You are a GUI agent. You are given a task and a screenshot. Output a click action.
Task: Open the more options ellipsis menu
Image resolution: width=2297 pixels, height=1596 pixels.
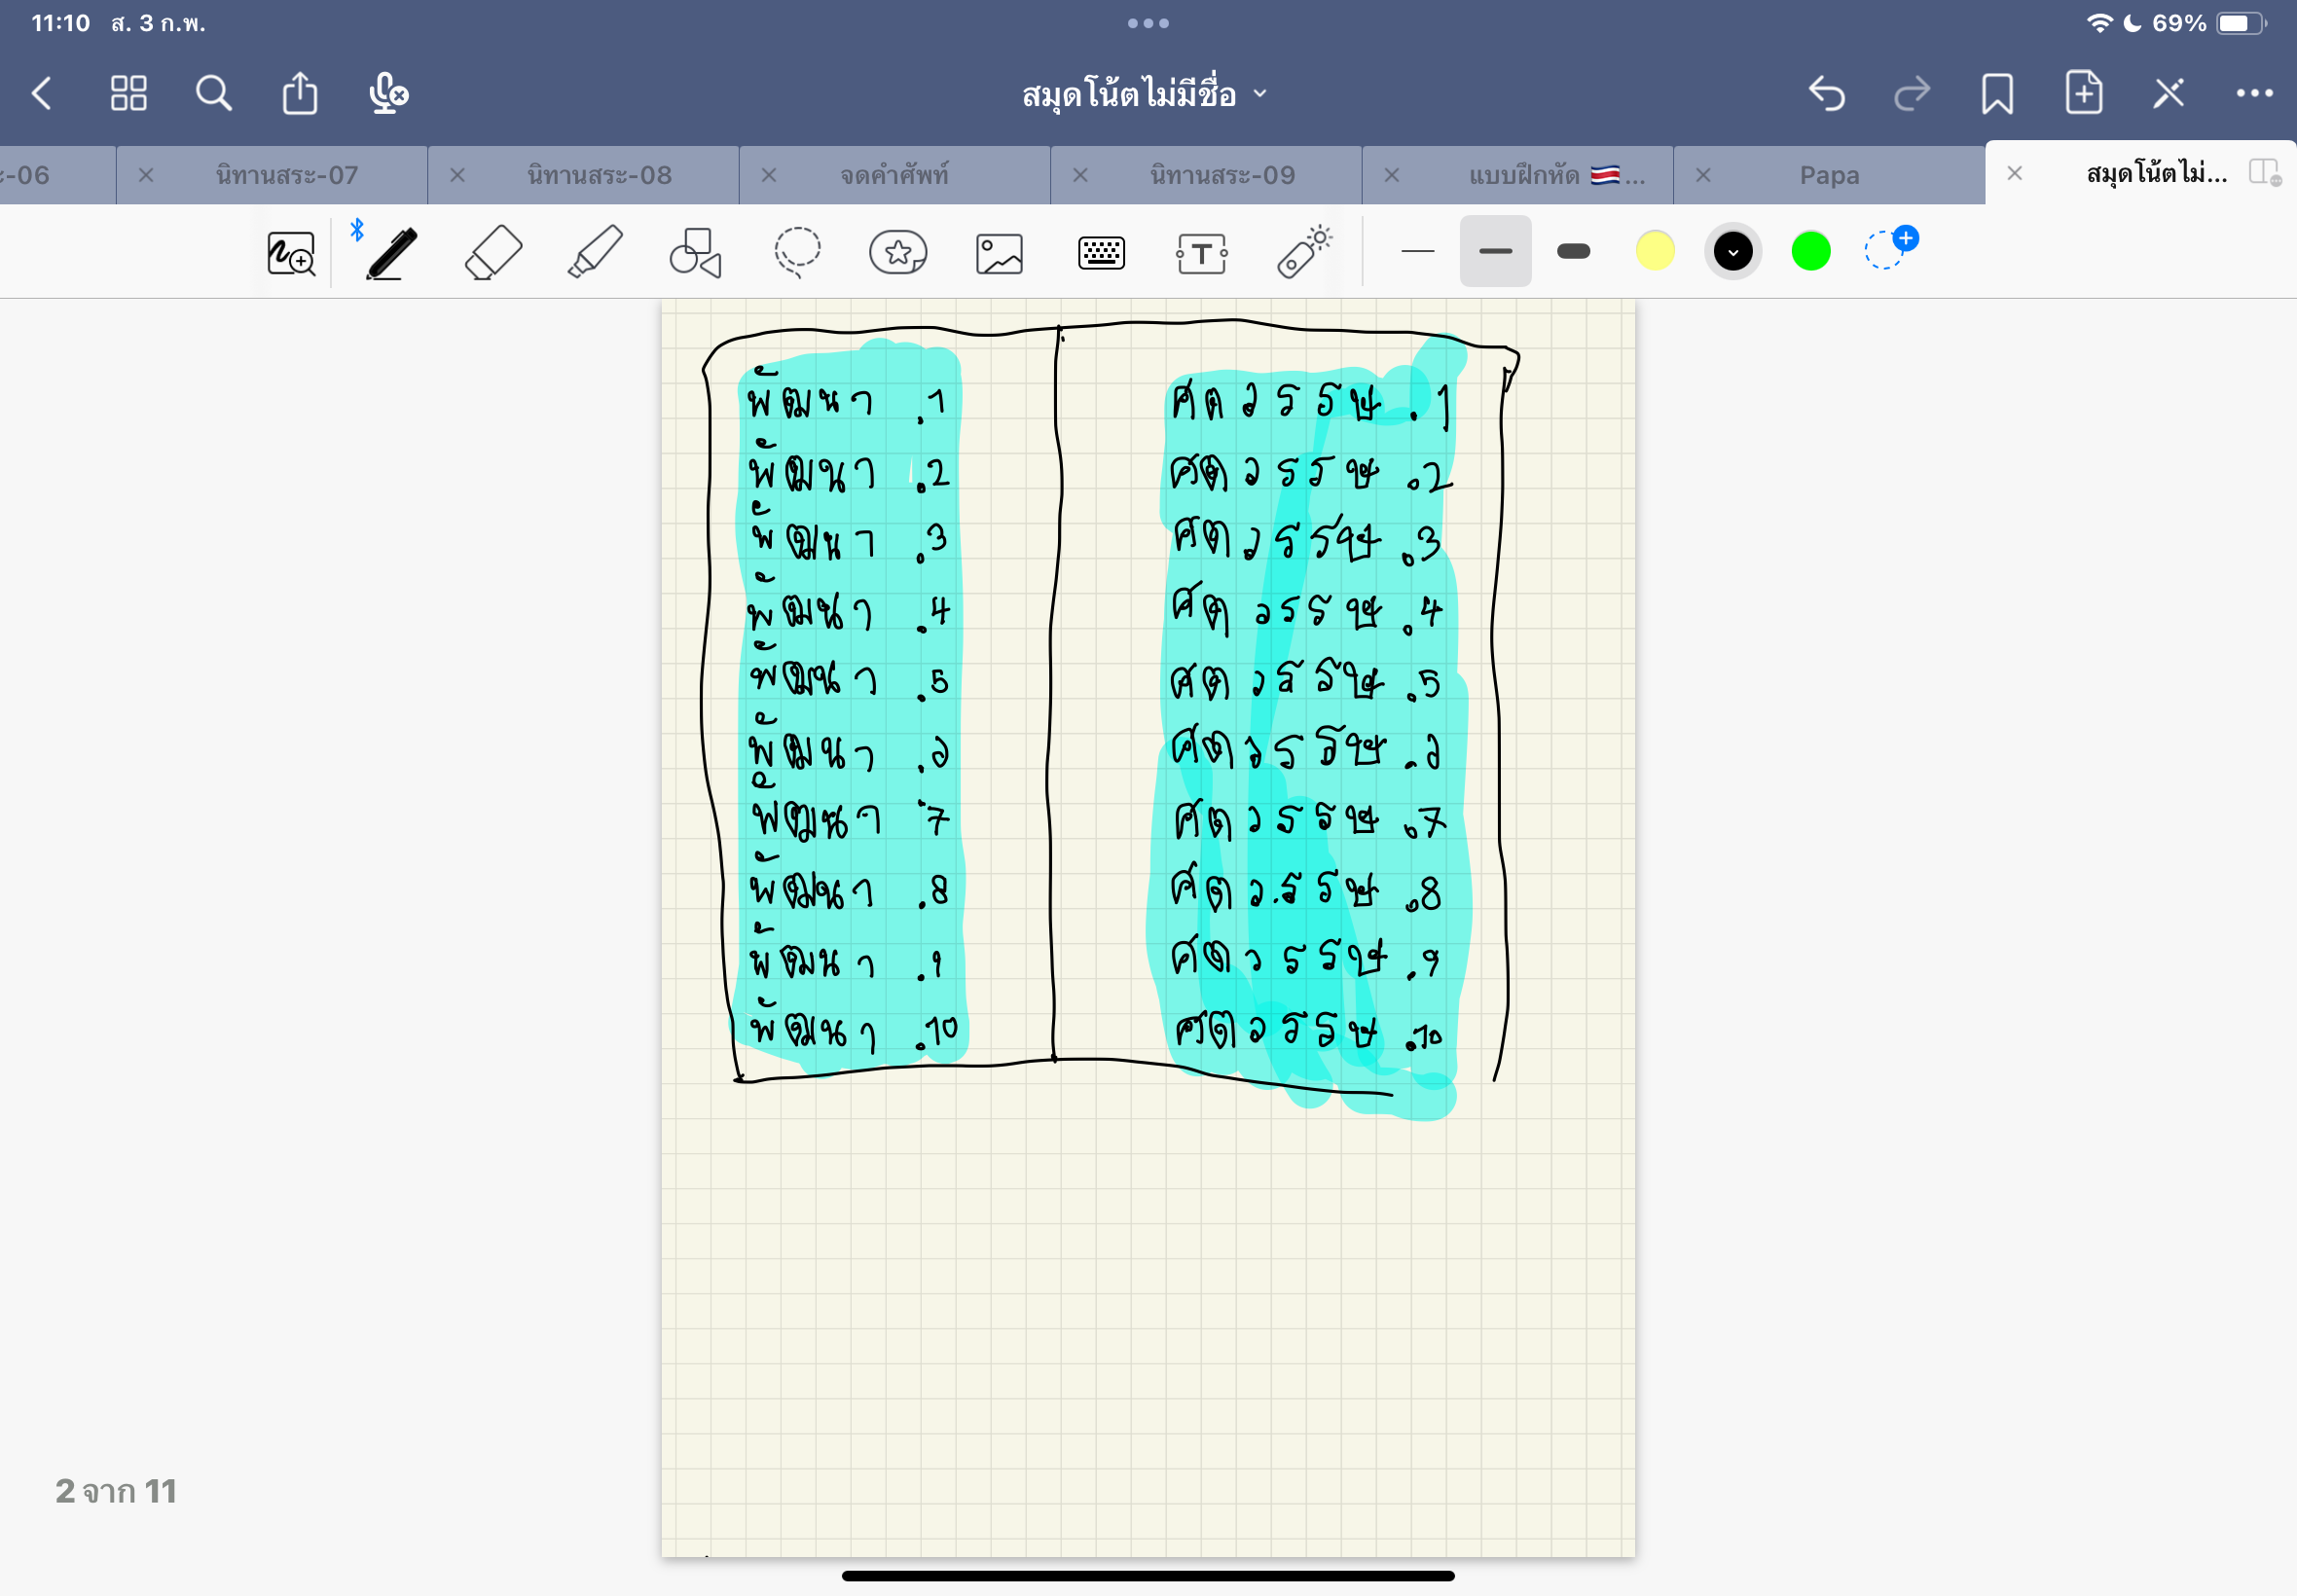(x=2254, y=93)
